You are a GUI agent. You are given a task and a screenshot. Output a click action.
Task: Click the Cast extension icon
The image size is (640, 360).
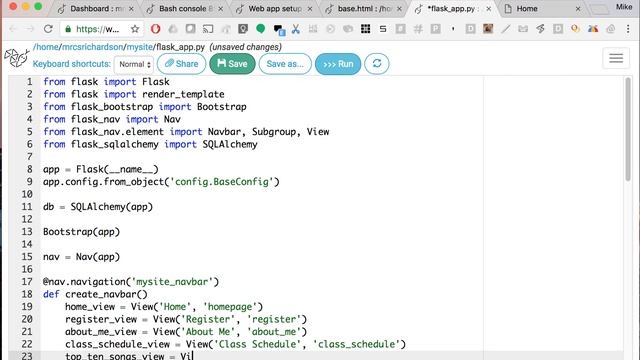tap(208, 29)
